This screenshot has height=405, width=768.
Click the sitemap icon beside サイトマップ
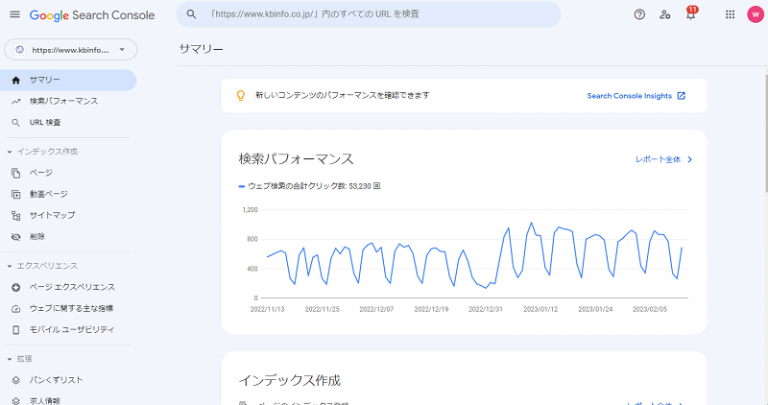16,215
